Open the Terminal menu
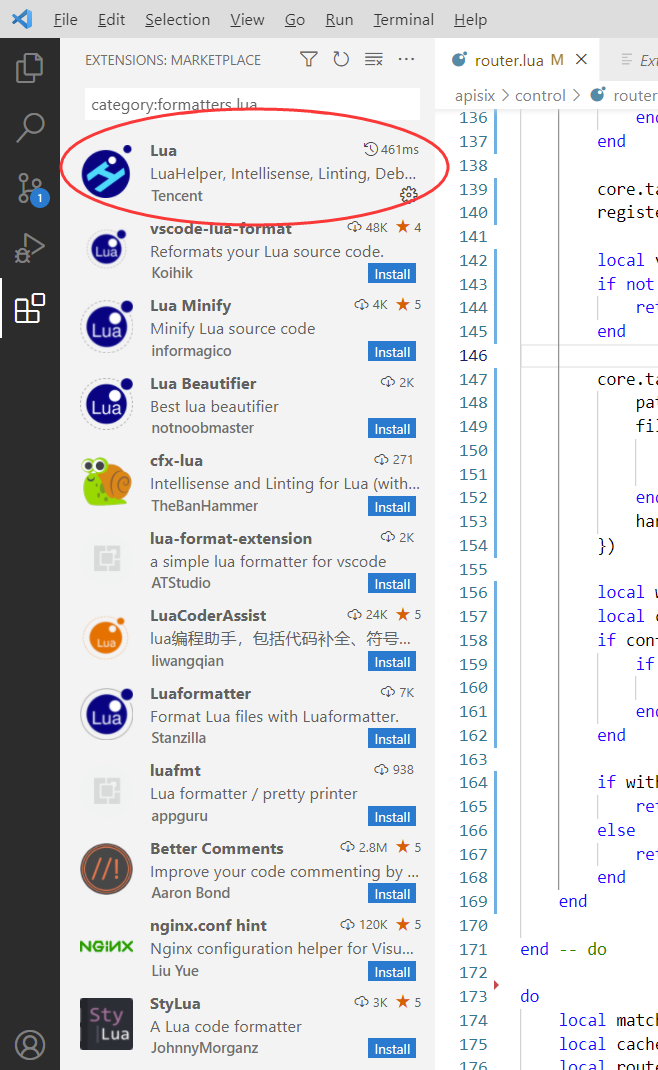The width and height of the screenshot is (658, 1070). [403, 20]
